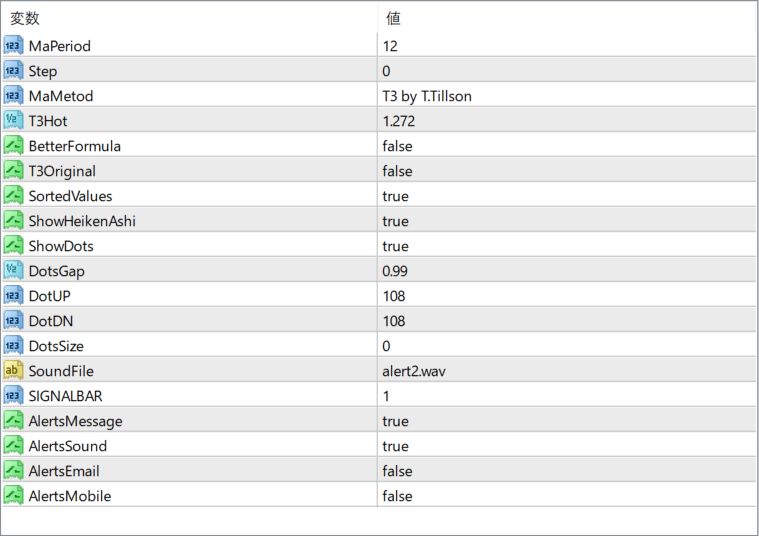Select the string icon next to SoundFile
This screenshot has width=759, height=536.
click(x=13, y=370)
